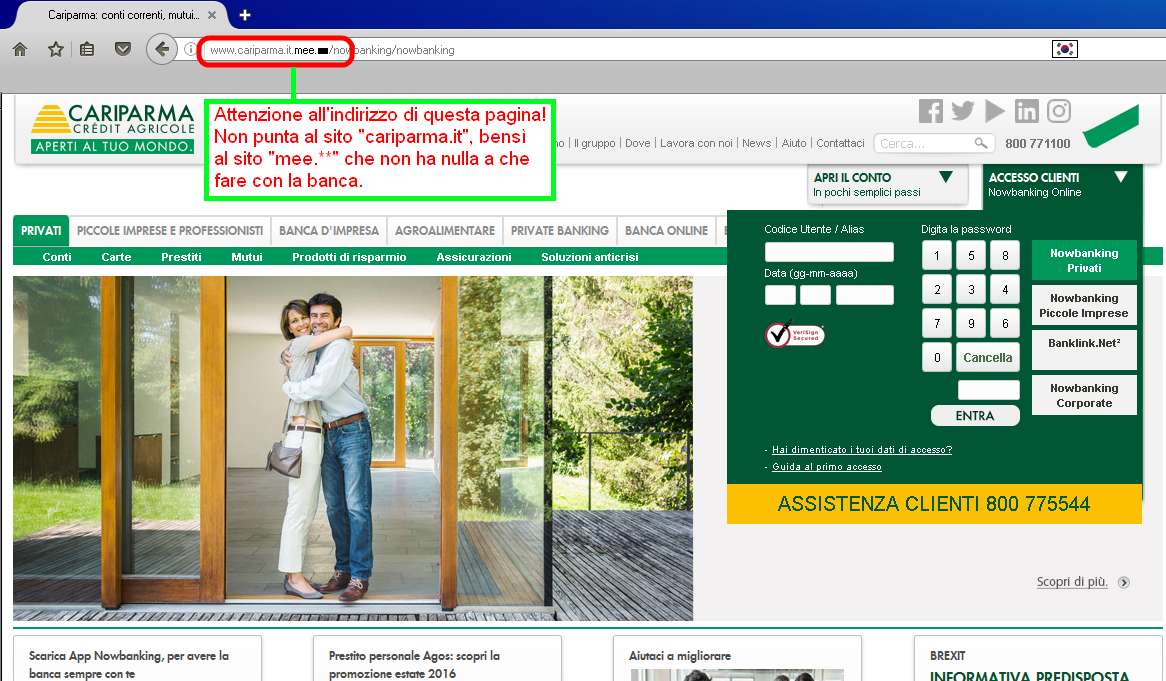Screen dimensions: 1166x681
Task: Click the search magnifier icon
Action: point(981,143)
